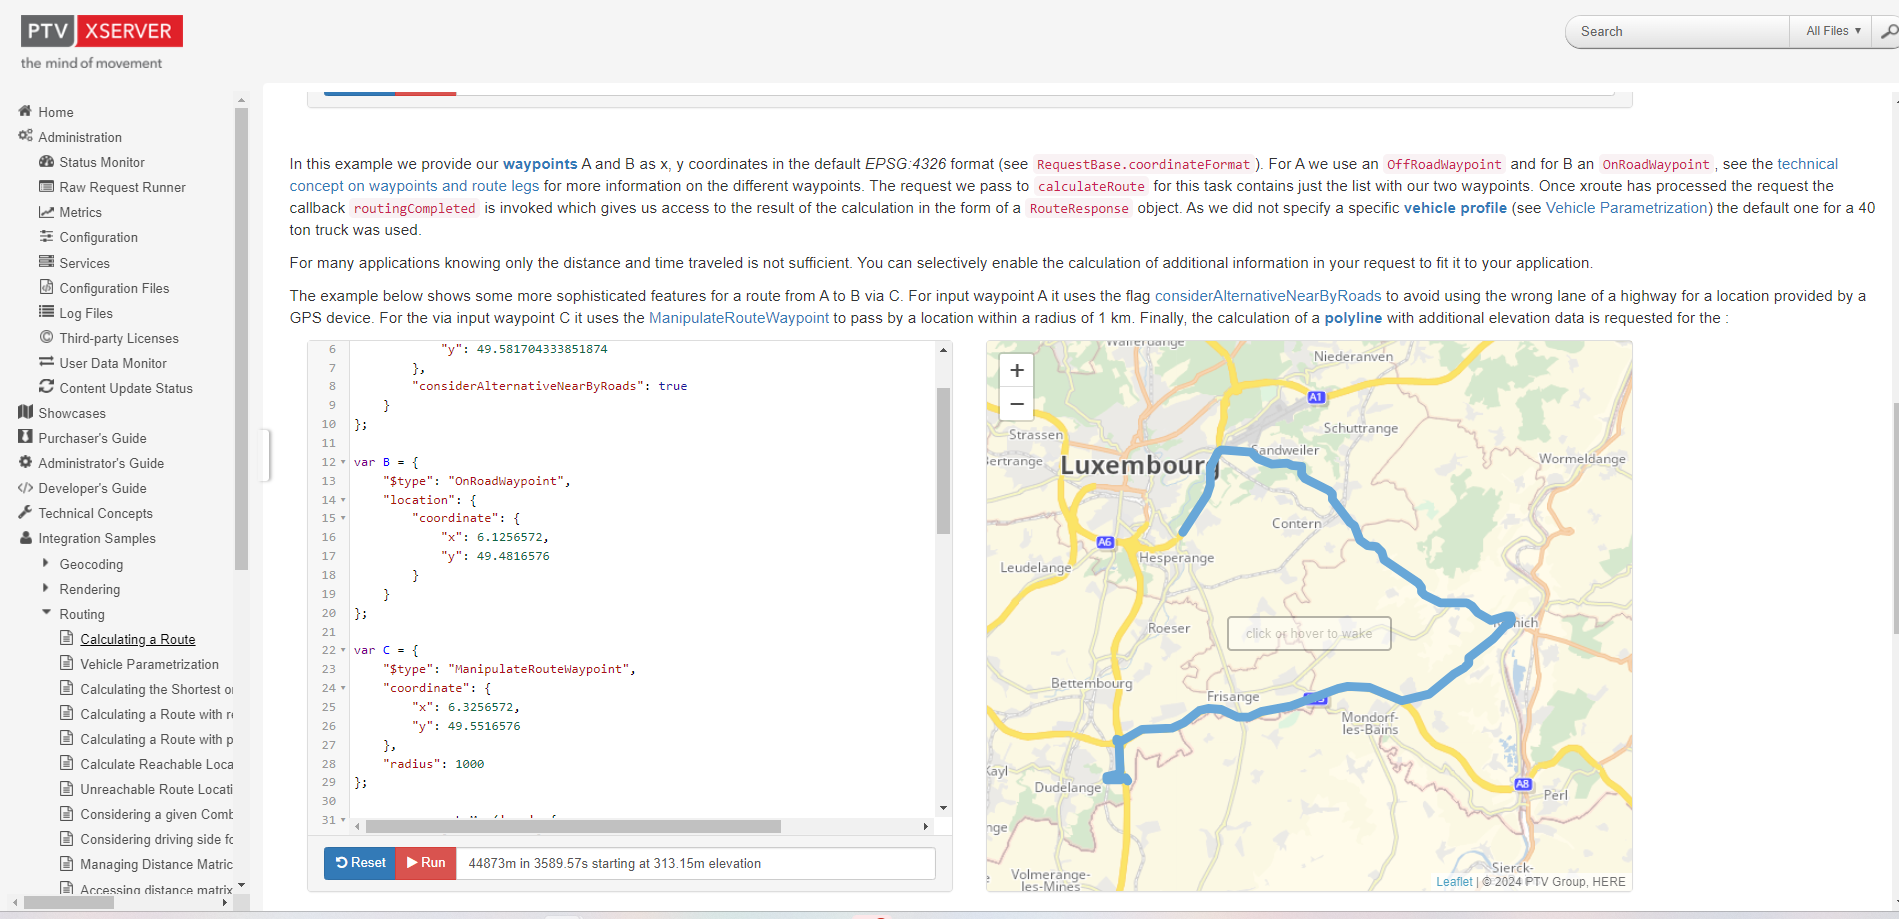Open the All Files filter dropdown
Viewport: 1899px width, 919px height.
tap(1832, 32)
